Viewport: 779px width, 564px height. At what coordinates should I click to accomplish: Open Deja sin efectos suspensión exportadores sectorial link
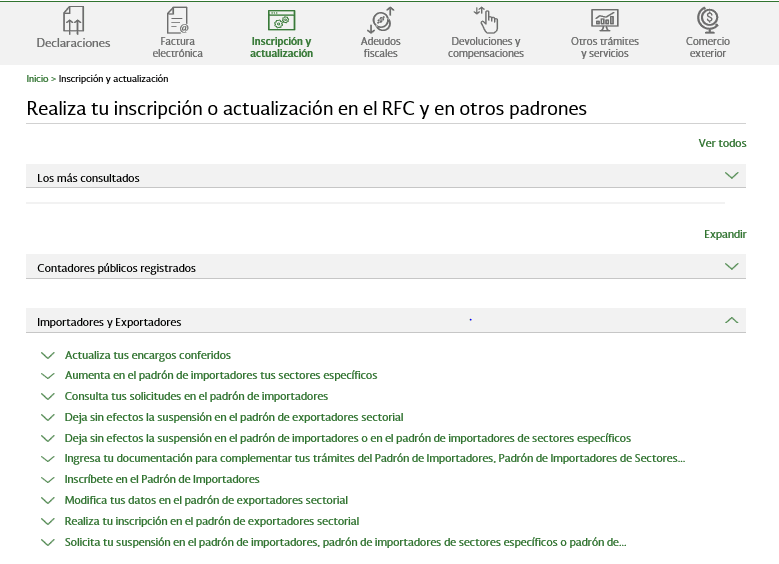(x=234, y=417)
